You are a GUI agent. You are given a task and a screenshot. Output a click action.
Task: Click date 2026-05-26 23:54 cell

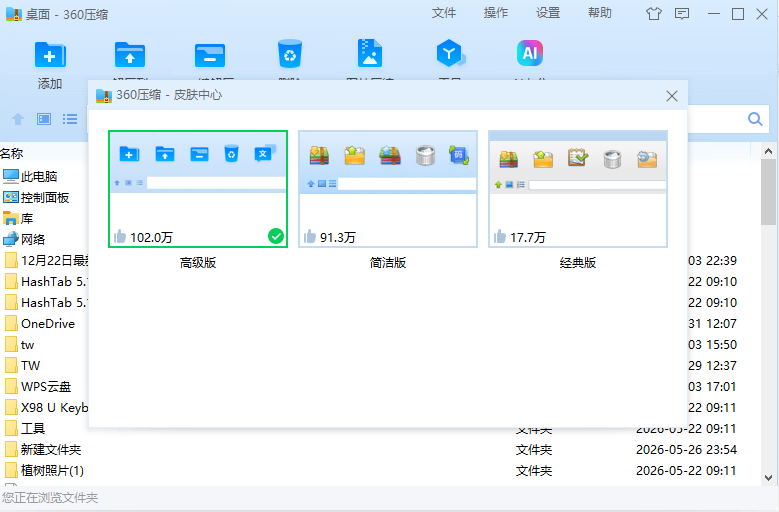(x=686, y=449)
